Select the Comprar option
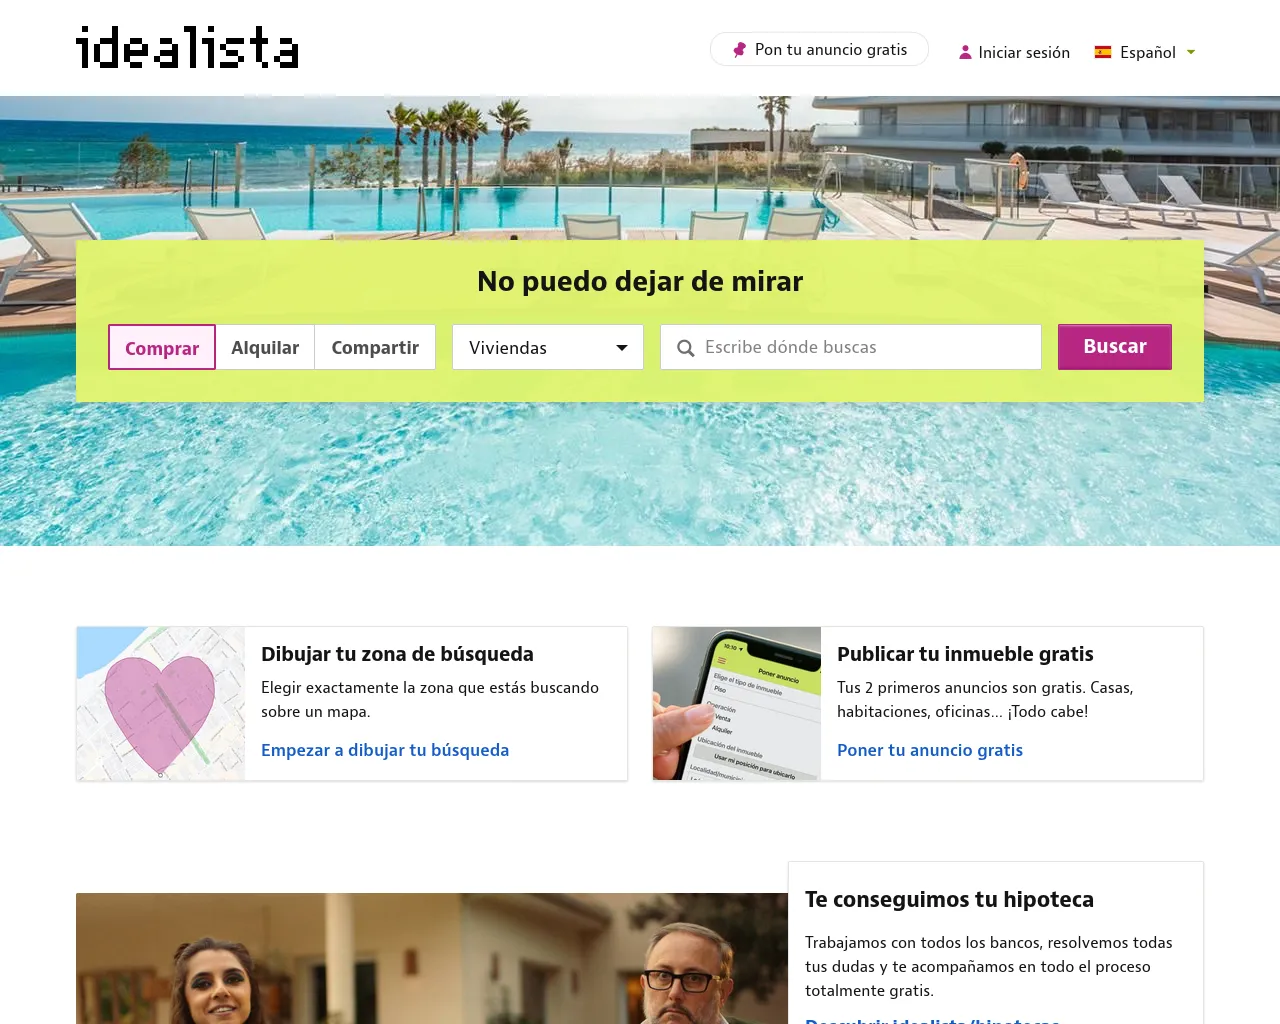This screenshot has width=1280, height=1024. (162, 347)
